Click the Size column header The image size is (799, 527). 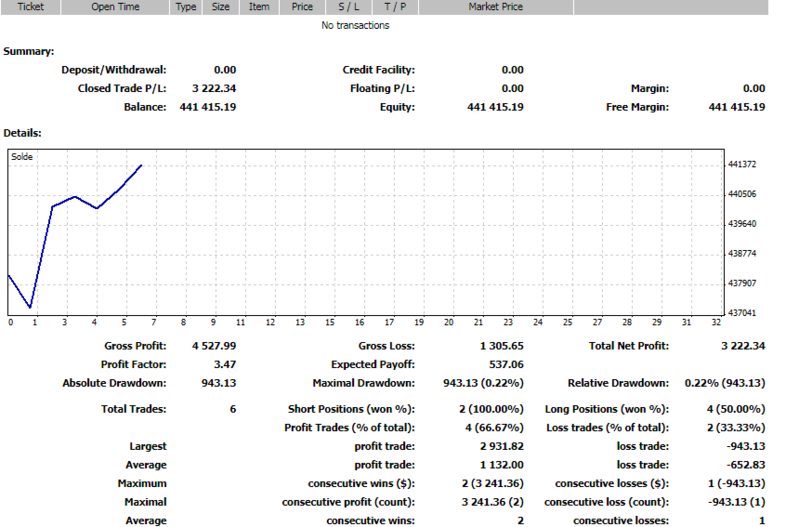221,7
